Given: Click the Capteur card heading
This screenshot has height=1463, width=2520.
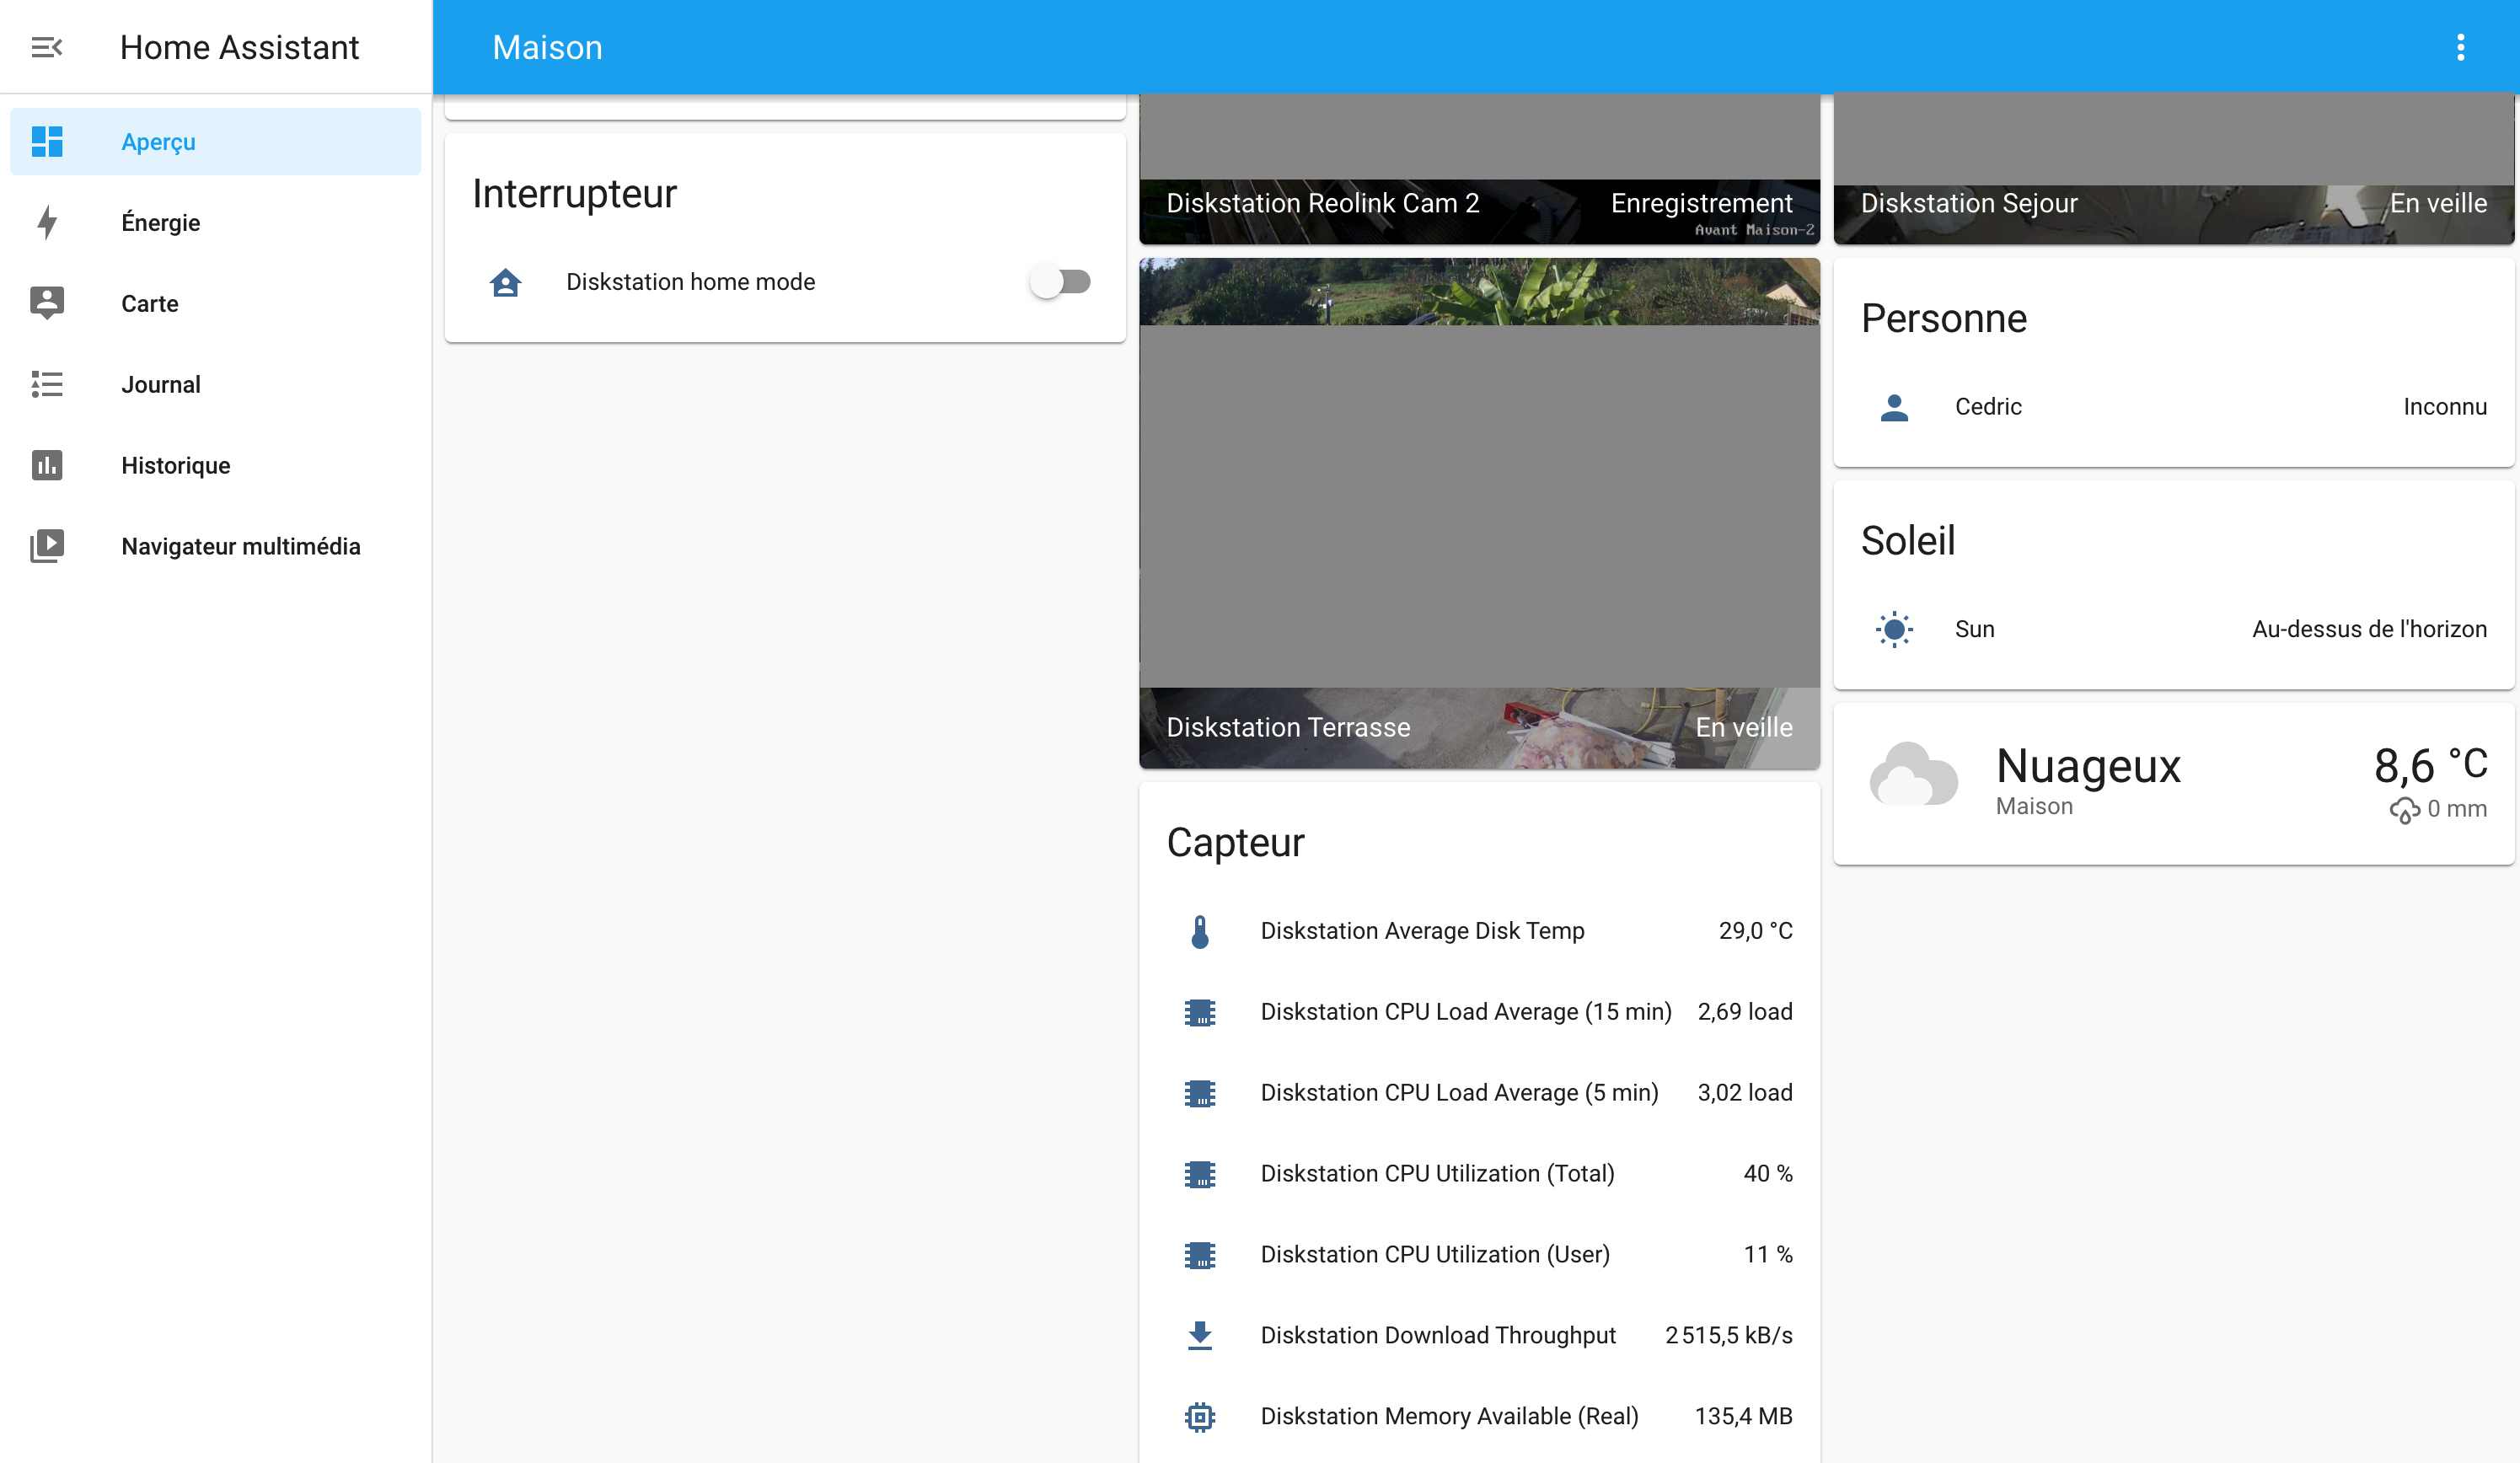Looking at the screenshot, I should pos(1235,843).
